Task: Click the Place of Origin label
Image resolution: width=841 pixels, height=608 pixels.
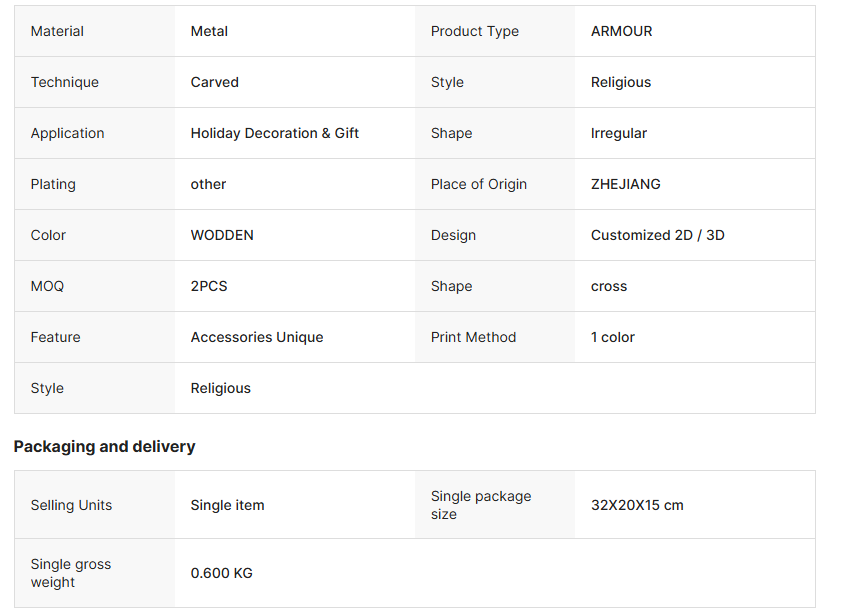Action: 478,184
